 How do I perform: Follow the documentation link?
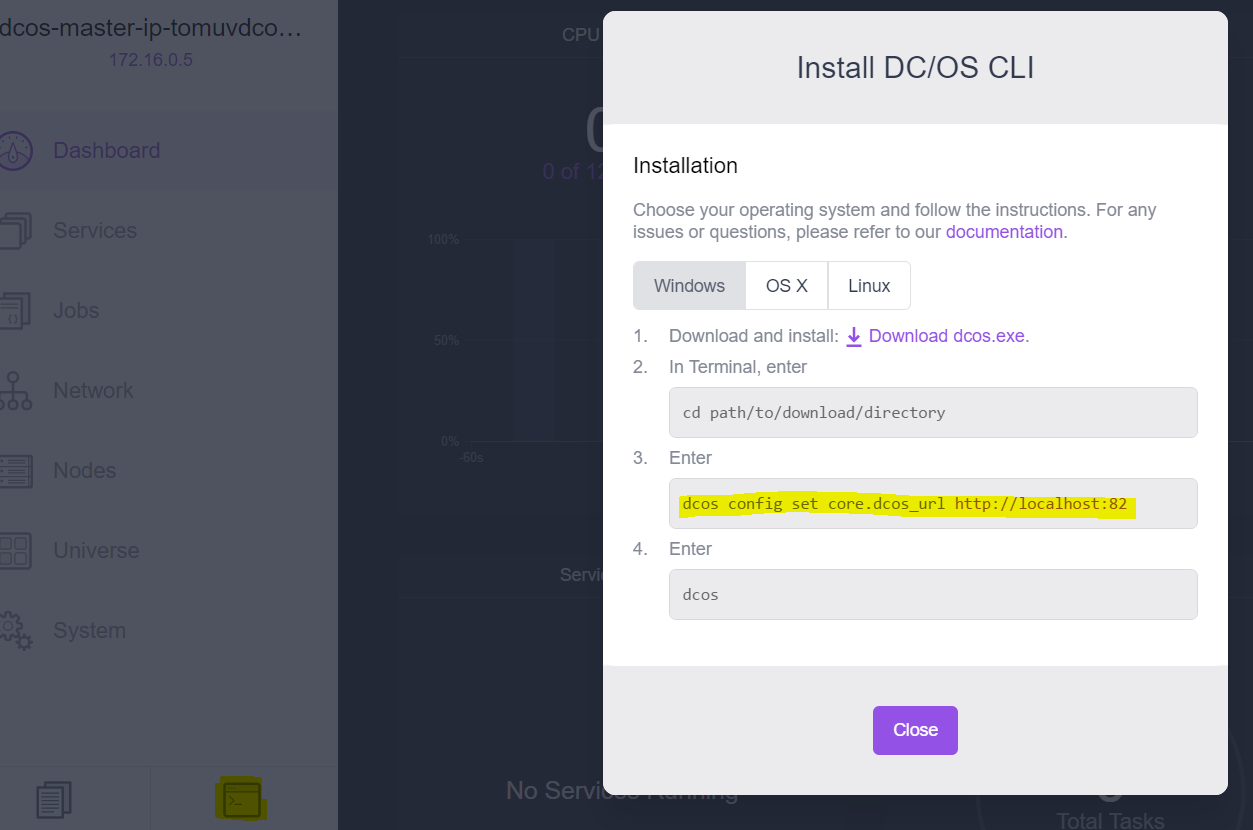(1004, 232)
